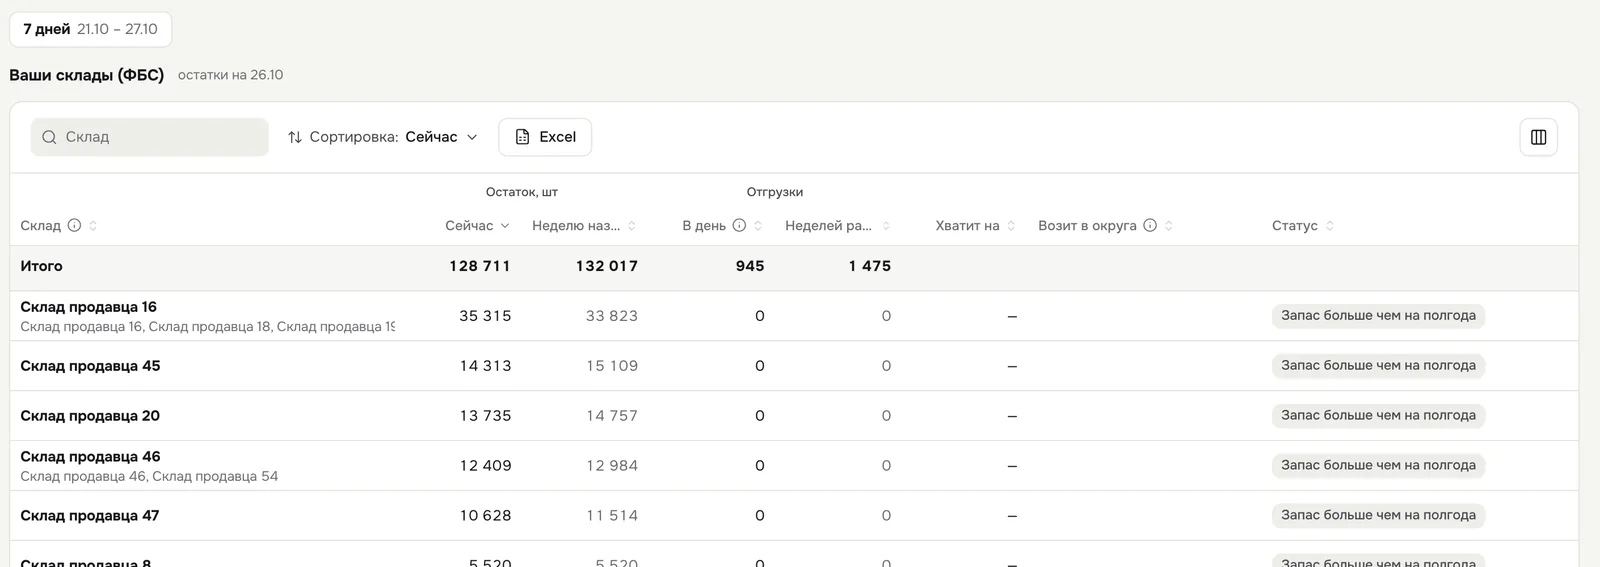Open the 7 дней period selector

[x=91, y=29]
